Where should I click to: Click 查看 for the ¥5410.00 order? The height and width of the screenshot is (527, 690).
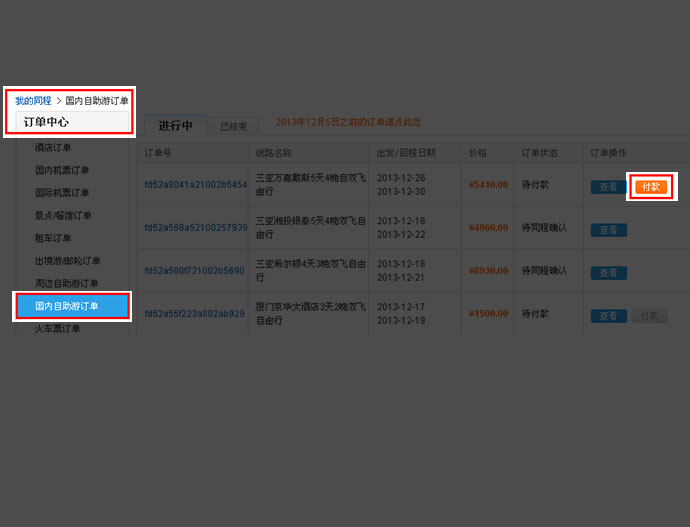pos(608,187)
